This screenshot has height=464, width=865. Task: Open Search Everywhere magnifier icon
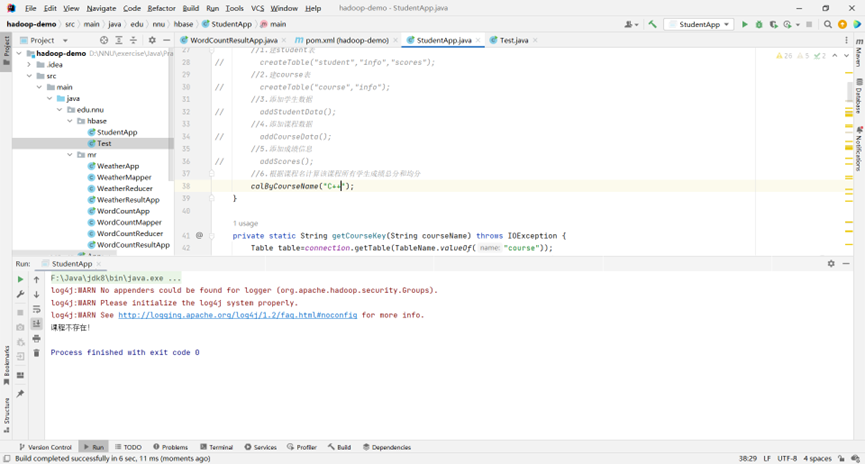[x=827, y=24]
